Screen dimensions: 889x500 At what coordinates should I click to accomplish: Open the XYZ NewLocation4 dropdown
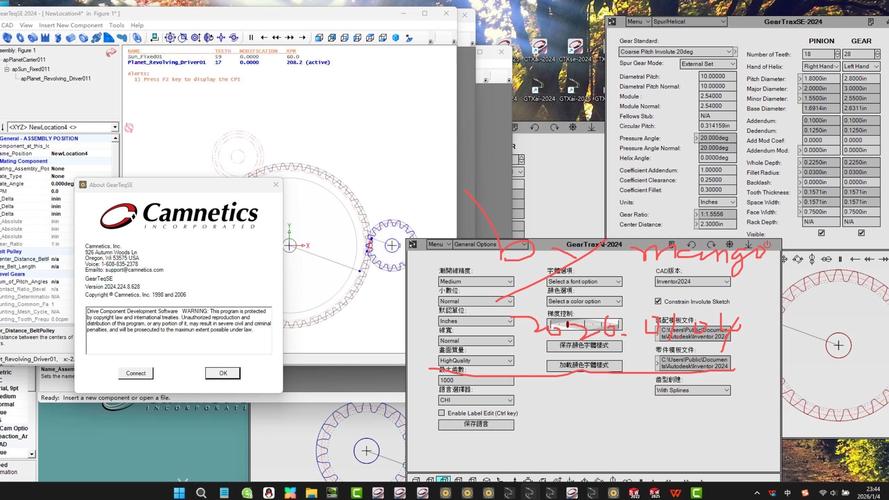62,127
